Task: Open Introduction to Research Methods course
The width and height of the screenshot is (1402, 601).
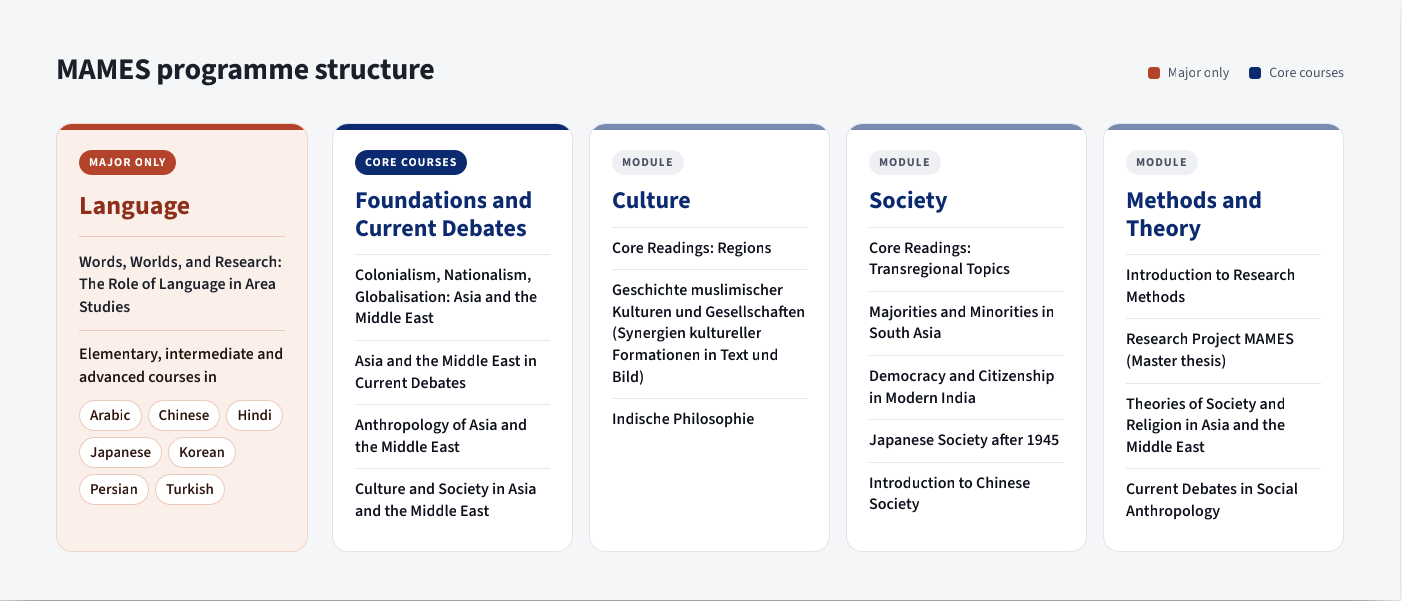Action: [1210, 286]
